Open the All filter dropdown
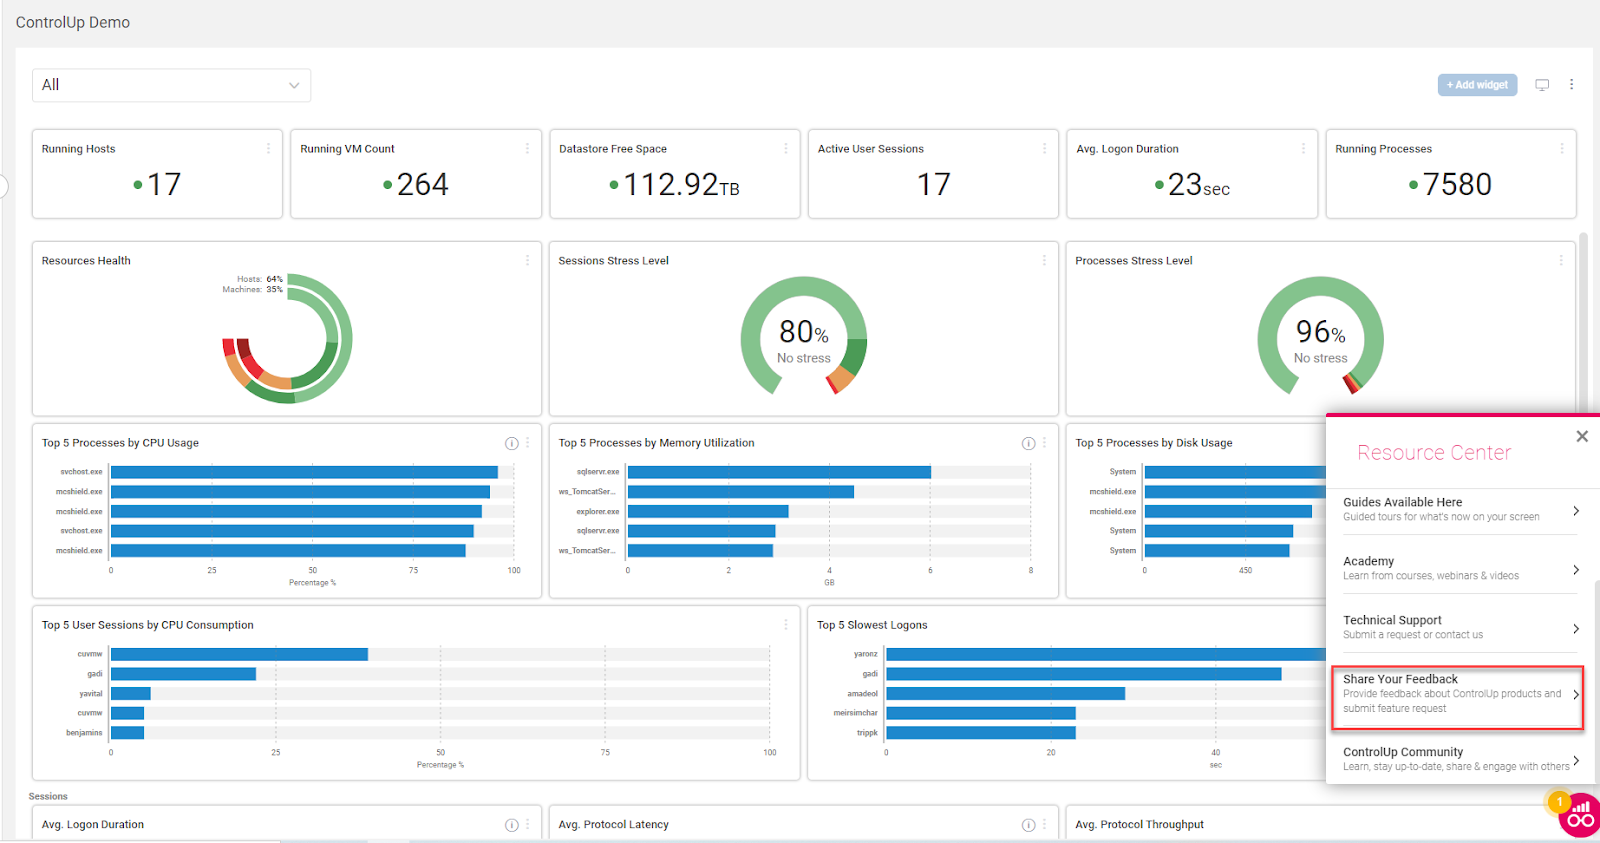The image size is (1600, 843). pos(171,85)
